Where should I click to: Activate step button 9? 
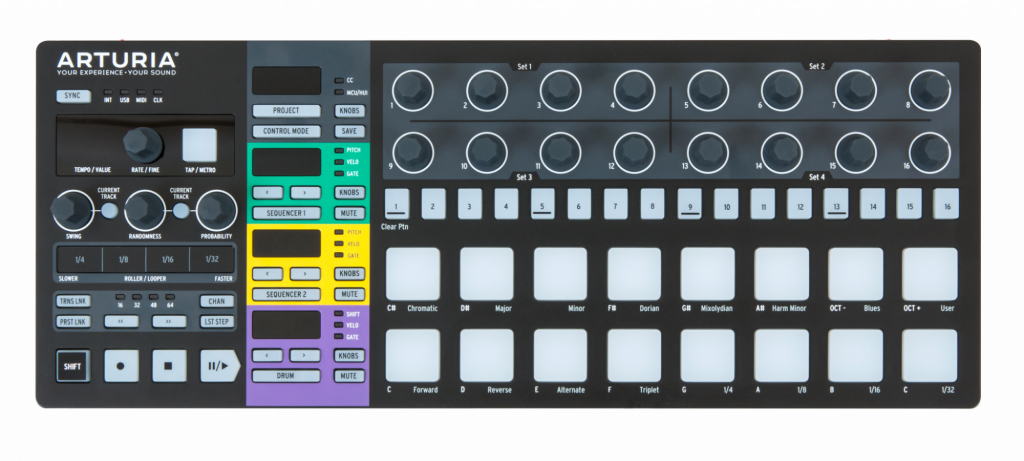click(690, 204)
